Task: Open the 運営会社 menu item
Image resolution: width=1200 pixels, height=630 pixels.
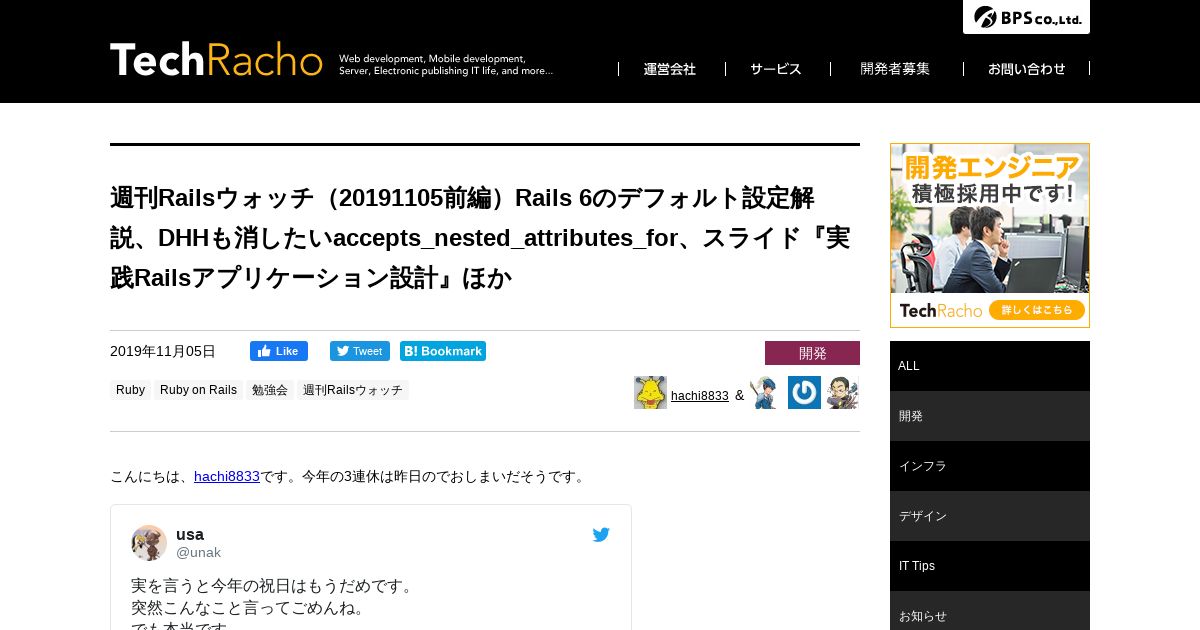Action: tap(669, 69)
